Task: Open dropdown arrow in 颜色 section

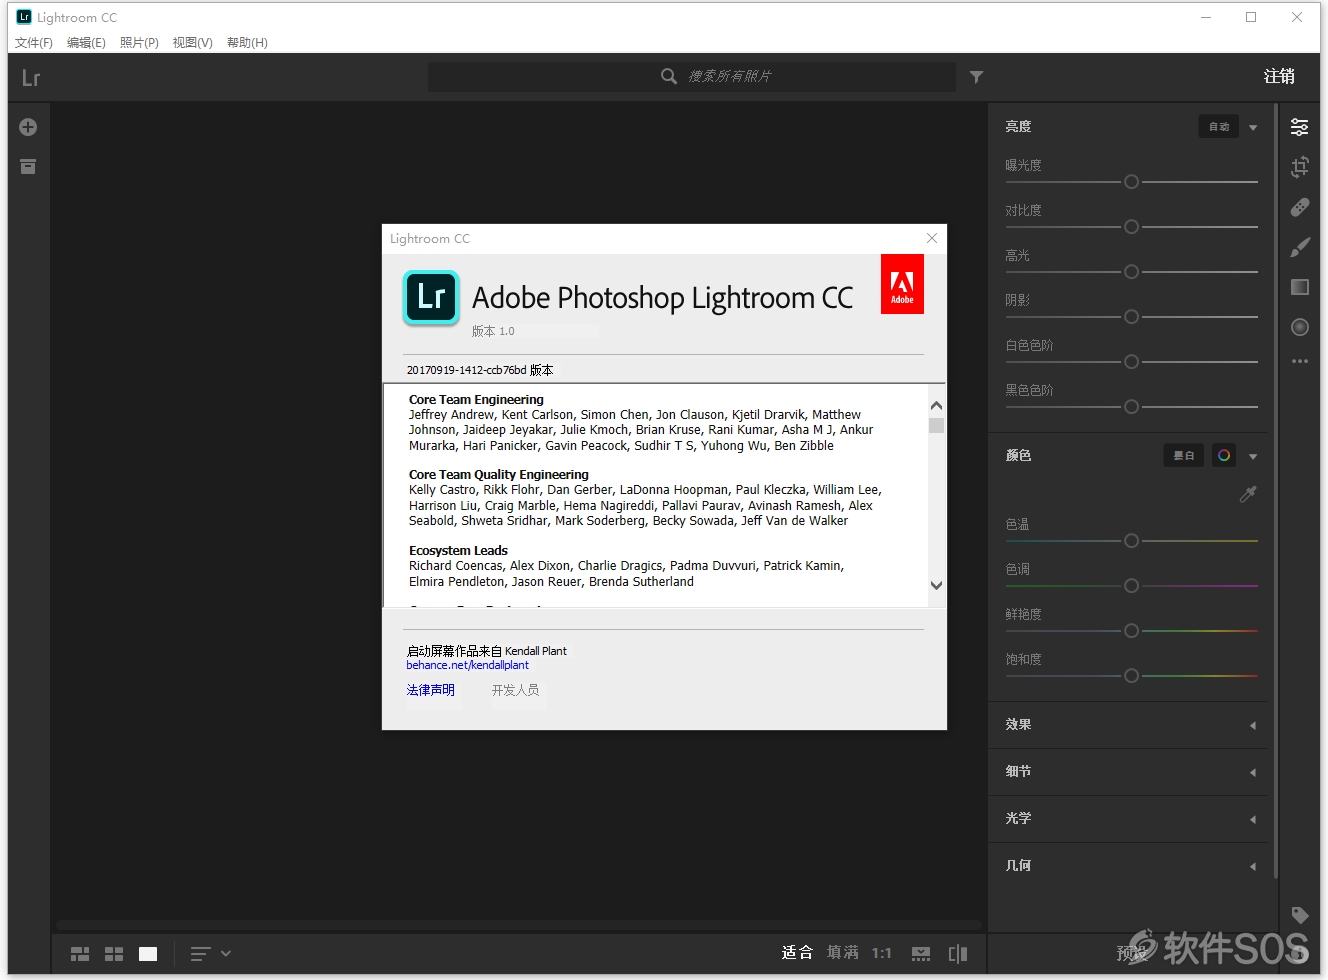Action: (x=1253, y=456)
